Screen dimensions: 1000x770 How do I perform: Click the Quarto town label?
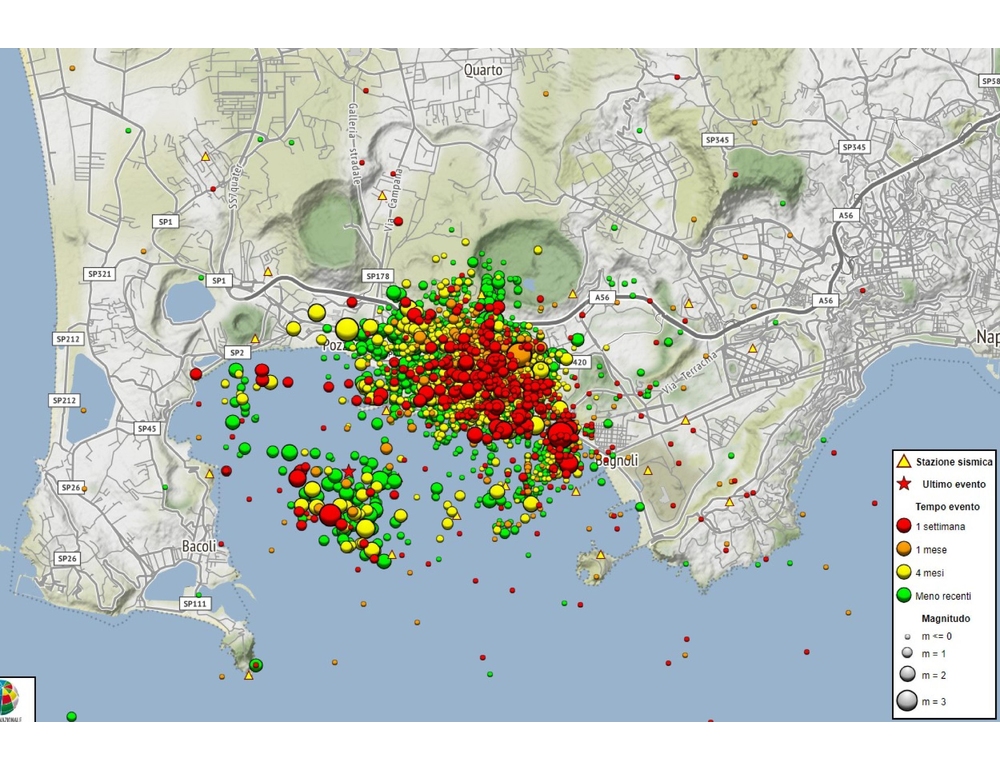coord(484,70)
